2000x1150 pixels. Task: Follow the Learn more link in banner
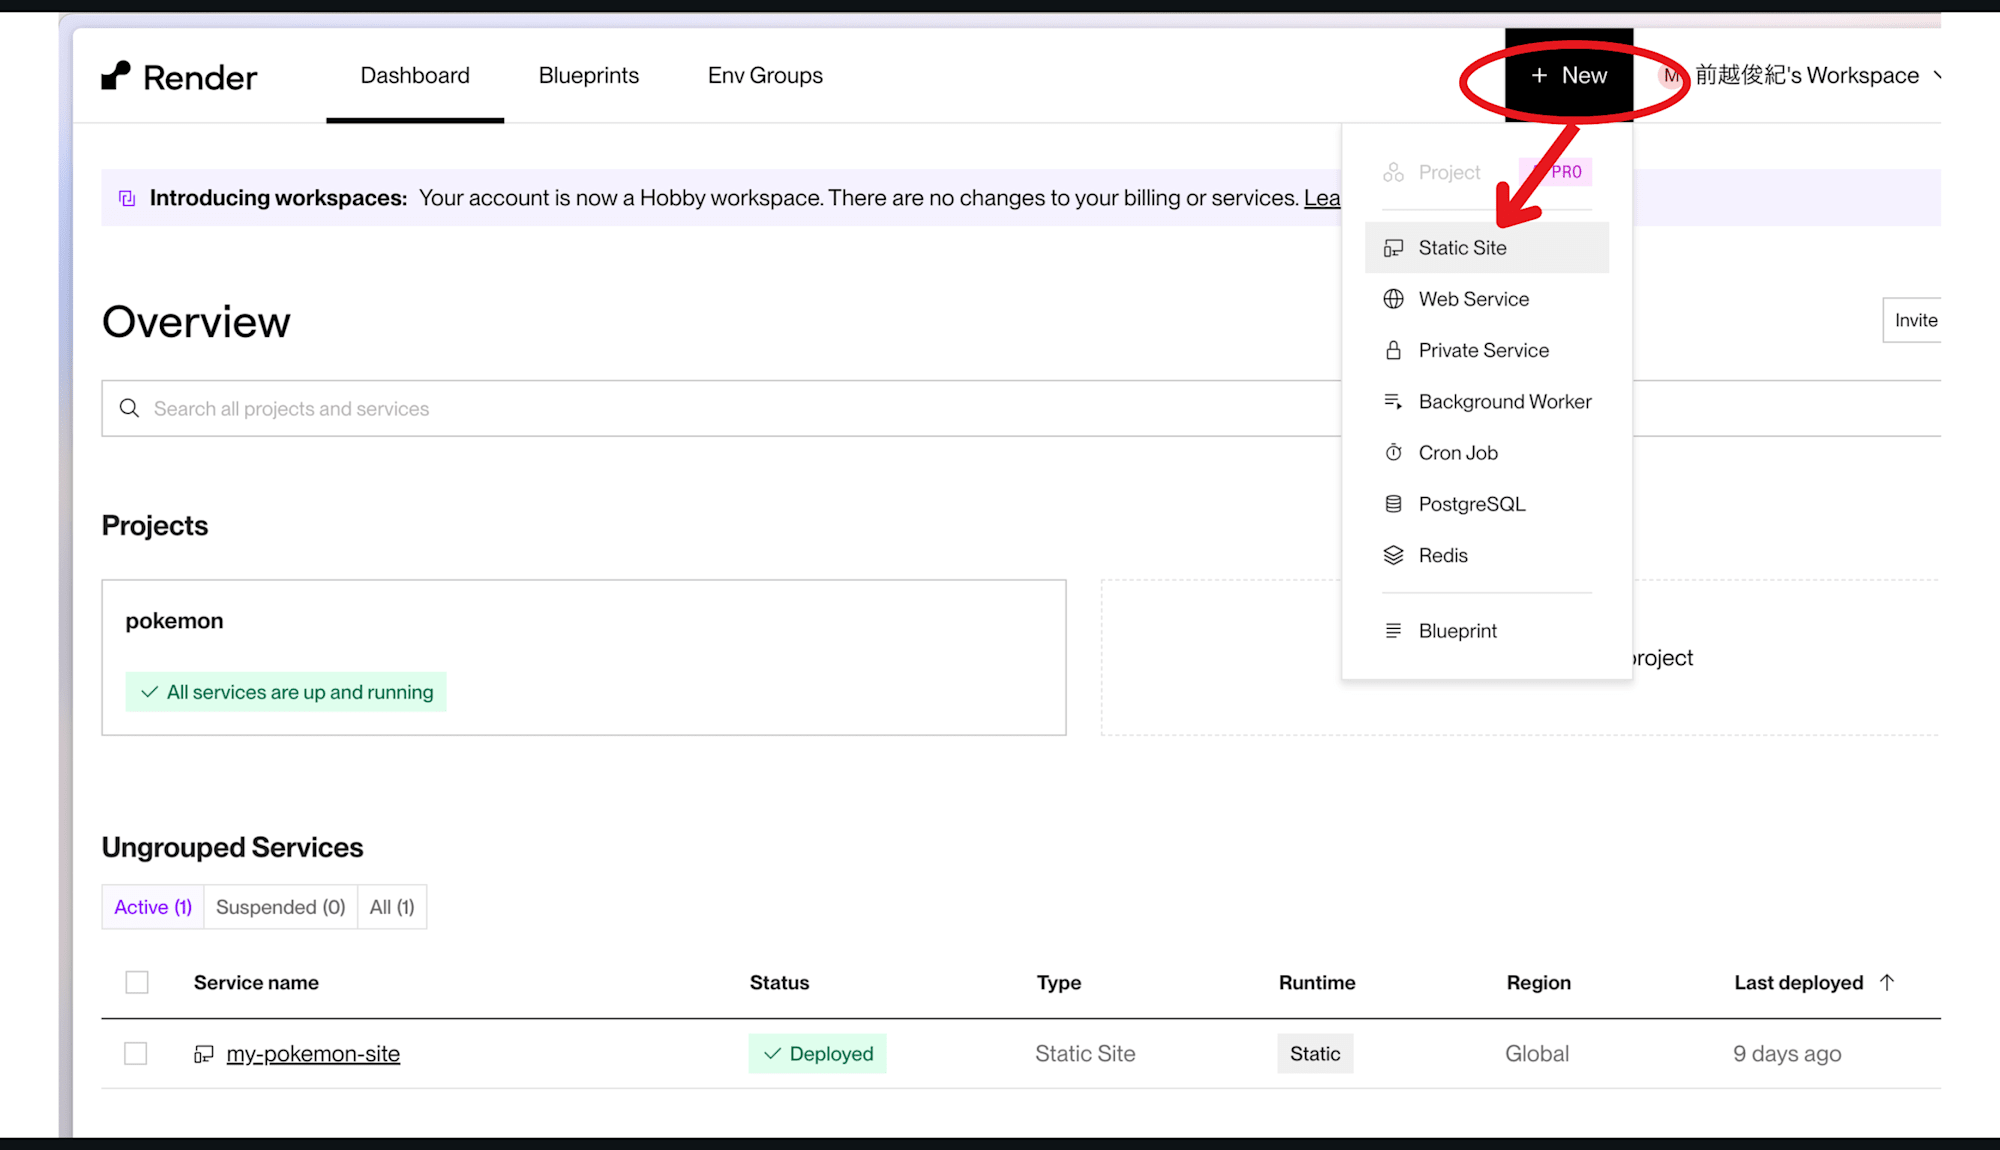pos(1322,198)
